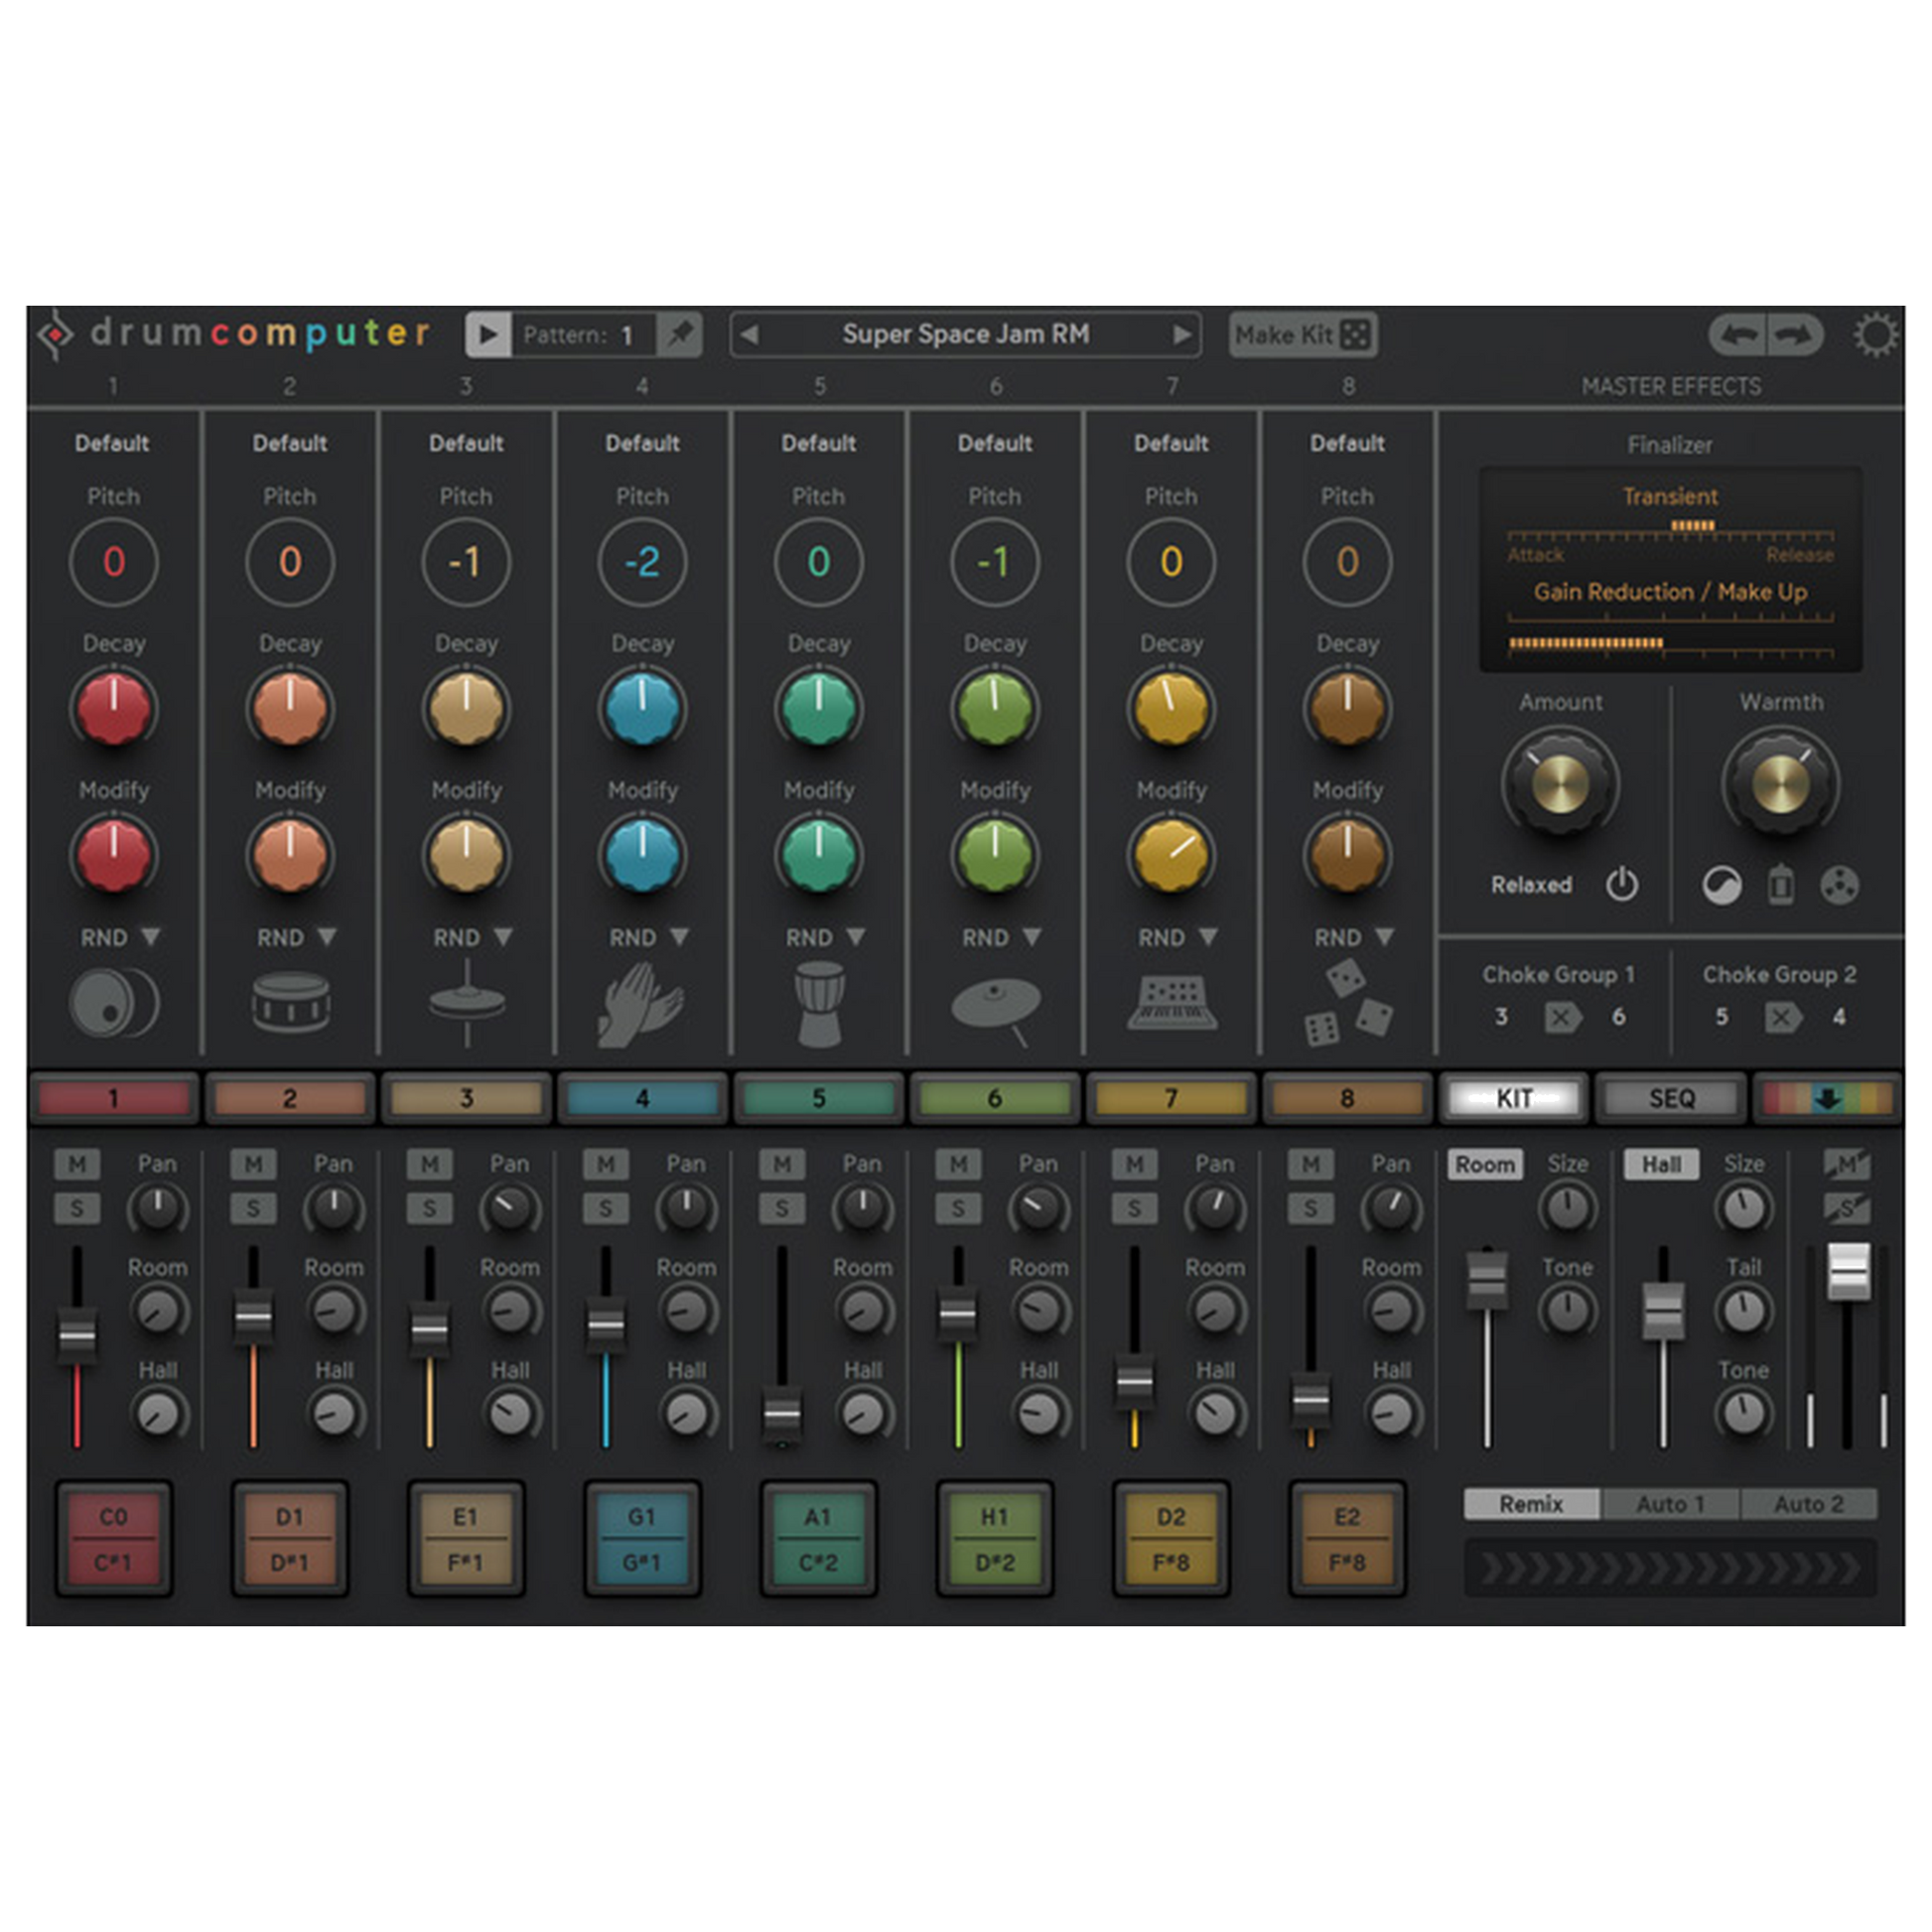Switch to the KIT tab

pos(1515,1099)
